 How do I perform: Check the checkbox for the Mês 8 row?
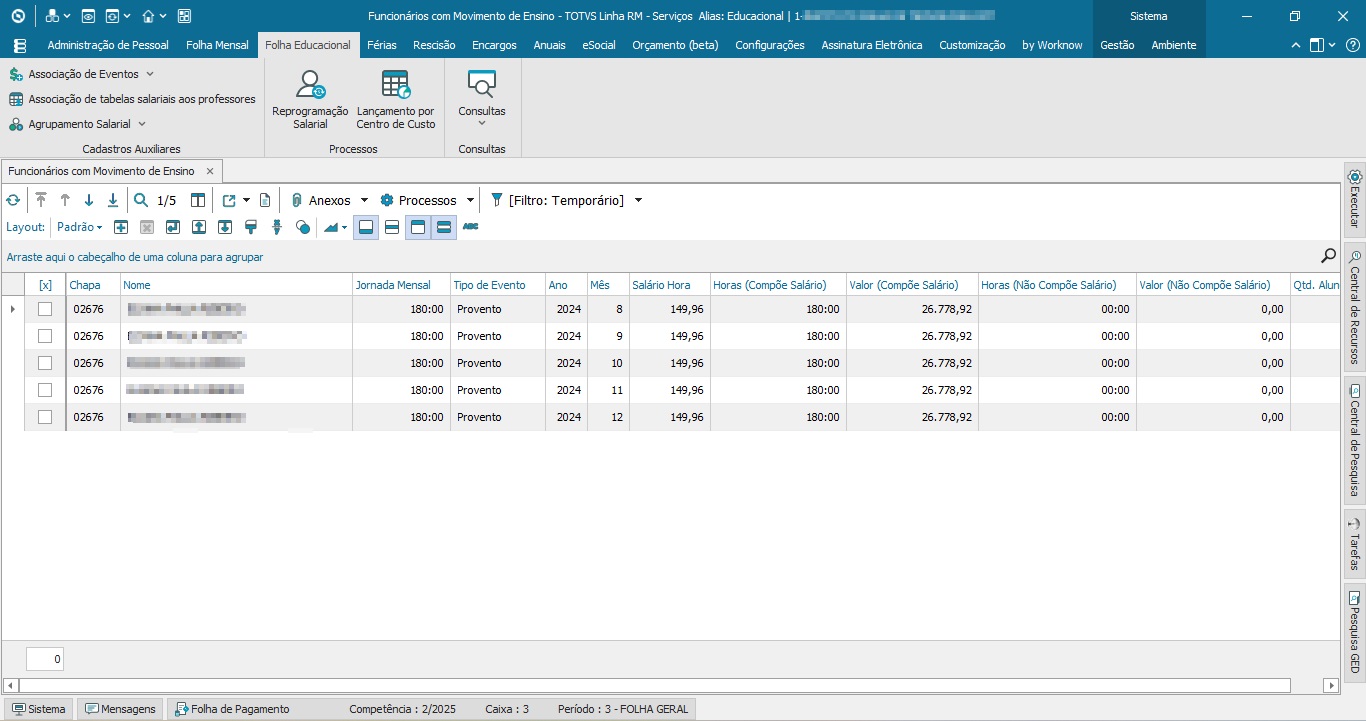[x=45, y=309]
